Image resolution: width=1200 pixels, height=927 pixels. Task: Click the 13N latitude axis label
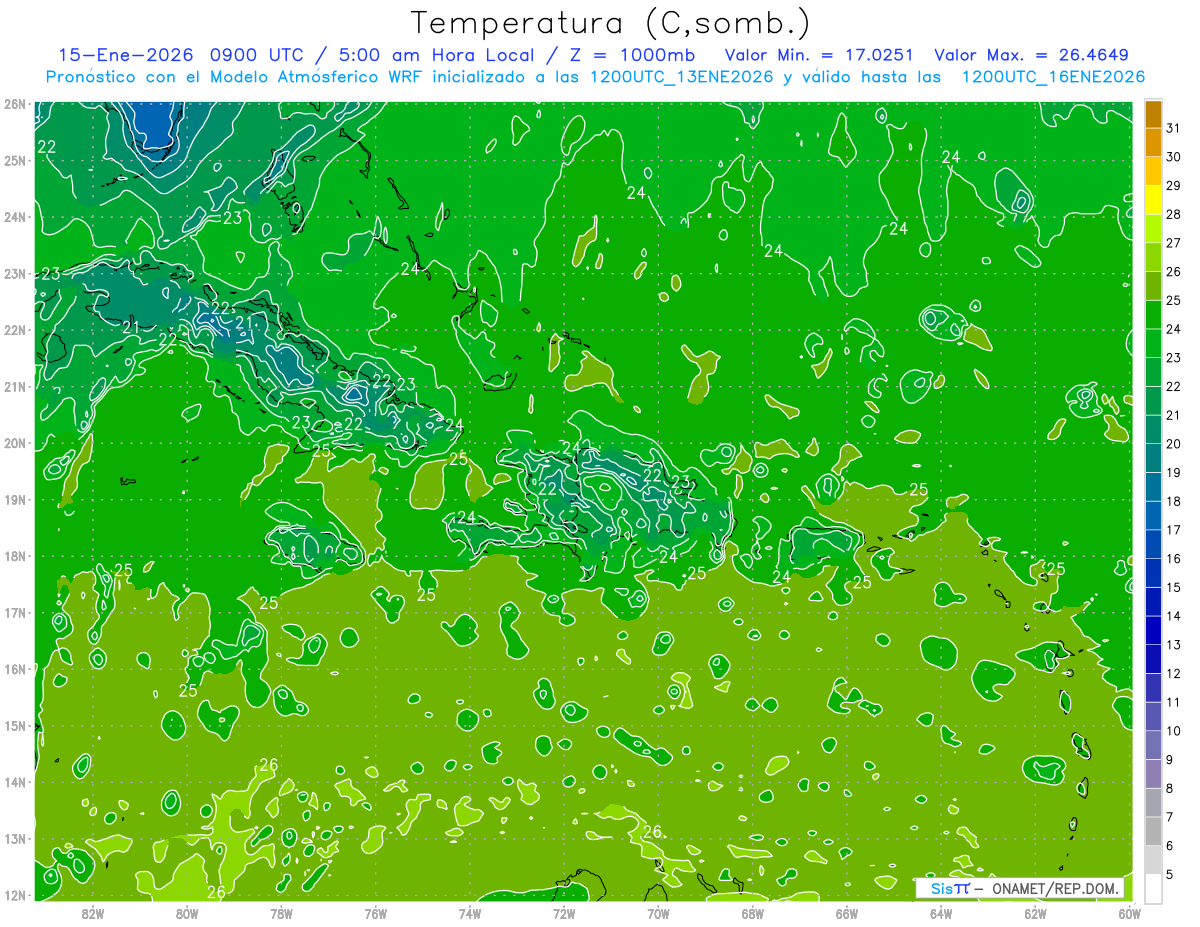pos(15,838)
